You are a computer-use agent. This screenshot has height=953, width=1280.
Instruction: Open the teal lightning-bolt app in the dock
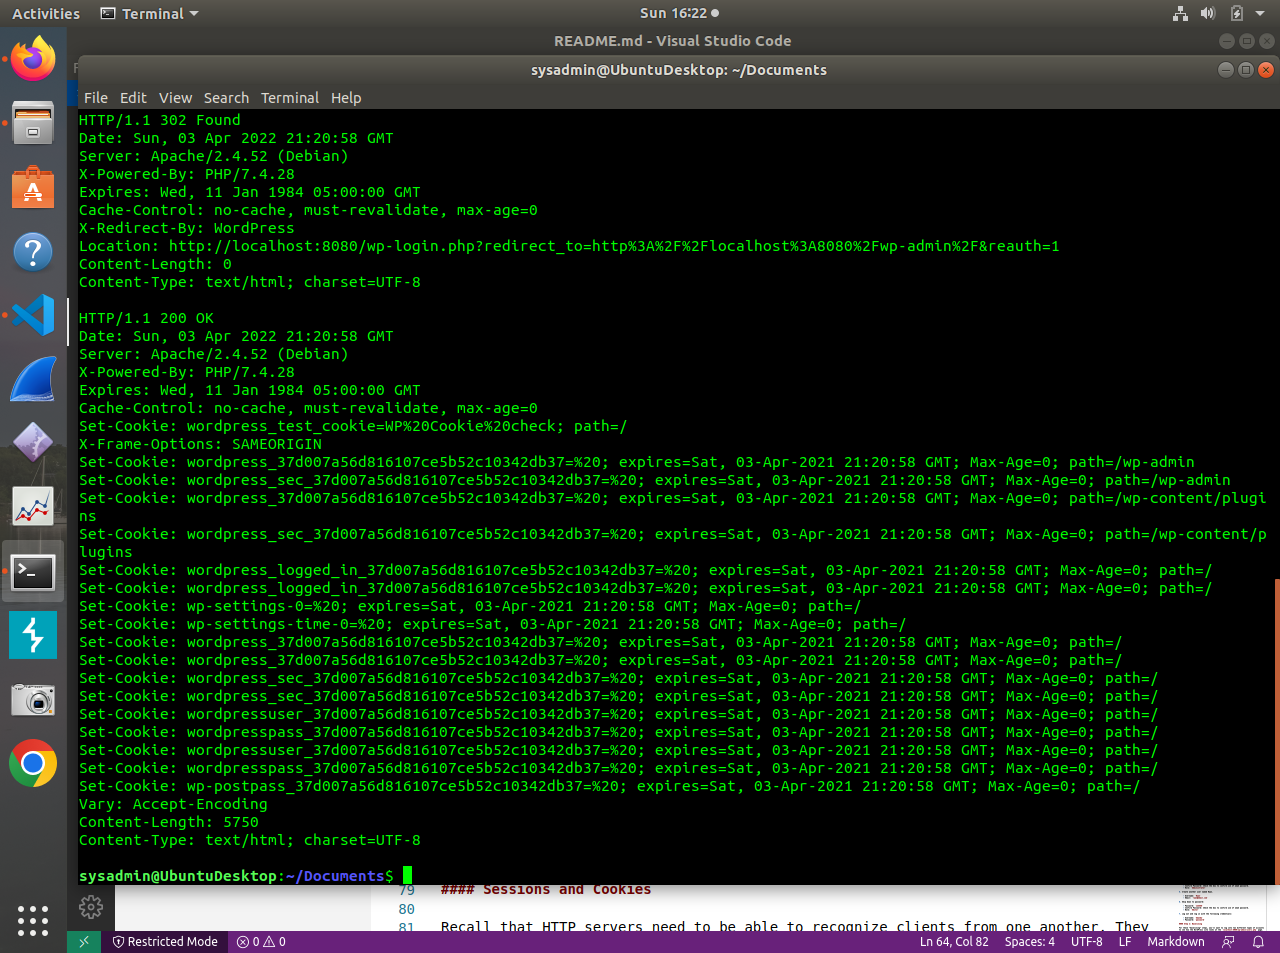33,636
